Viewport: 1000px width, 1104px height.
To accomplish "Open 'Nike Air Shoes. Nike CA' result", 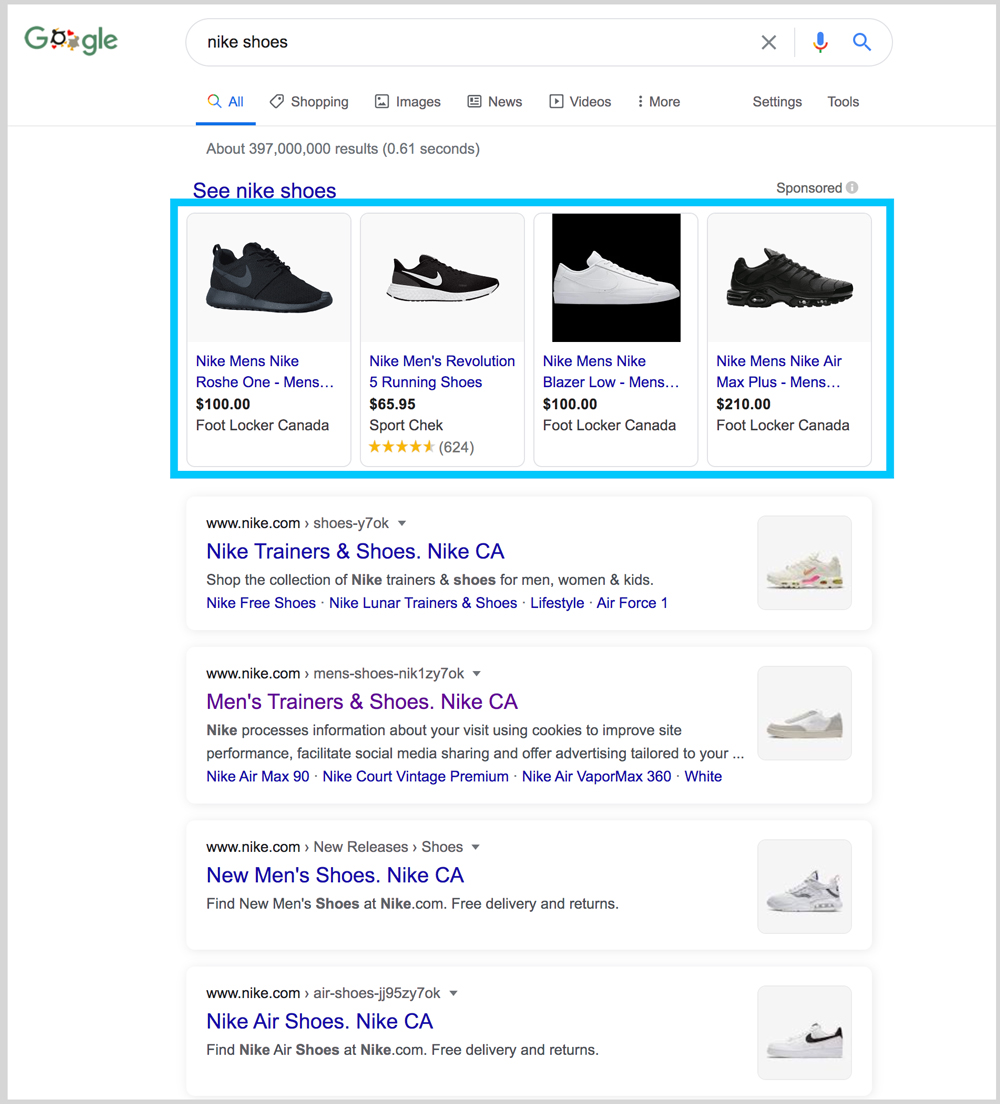I will point(320,1022).
